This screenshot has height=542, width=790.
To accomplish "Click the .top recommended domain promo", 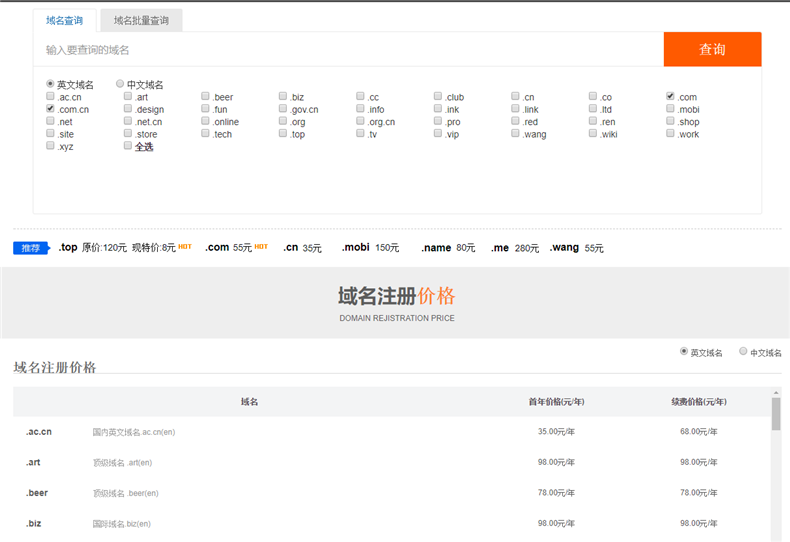I will [x=68, y=247].
